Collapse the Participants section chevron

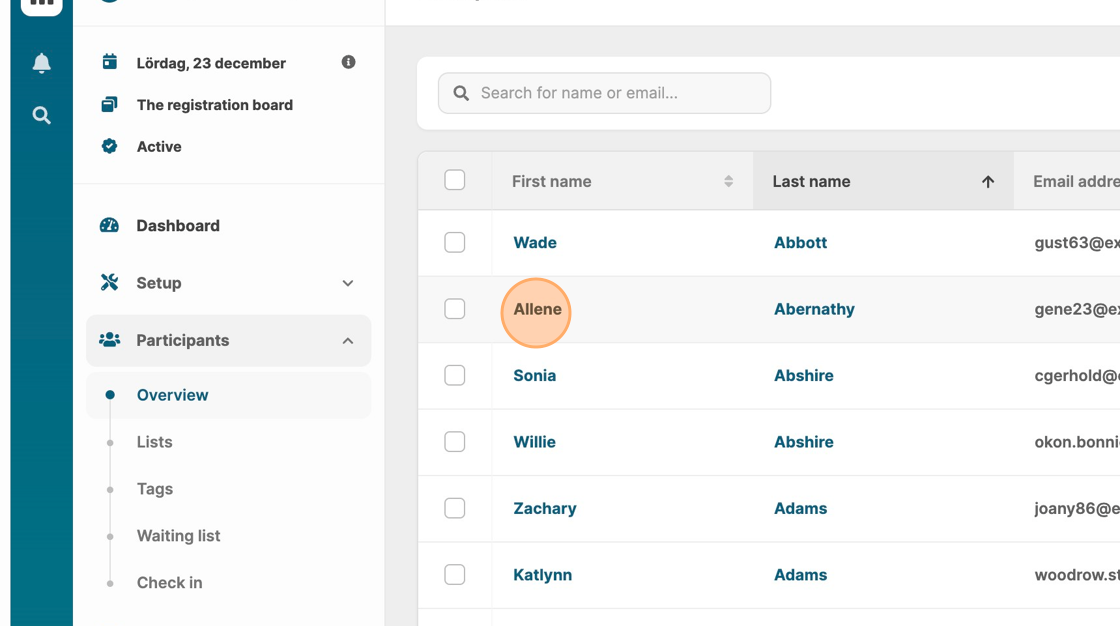348,341
